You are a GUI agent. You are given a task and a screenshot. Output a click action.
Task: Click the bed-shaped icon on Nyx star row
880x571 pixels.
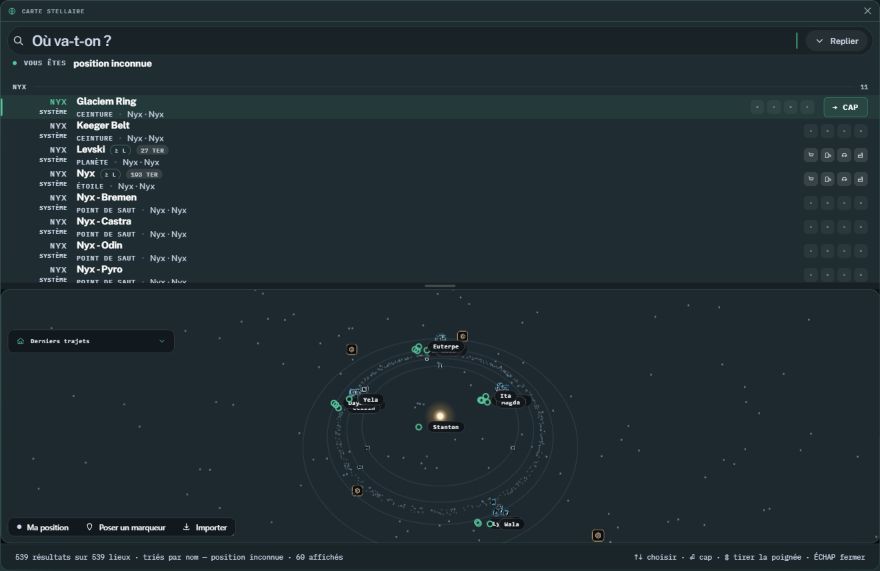point(860,179)
